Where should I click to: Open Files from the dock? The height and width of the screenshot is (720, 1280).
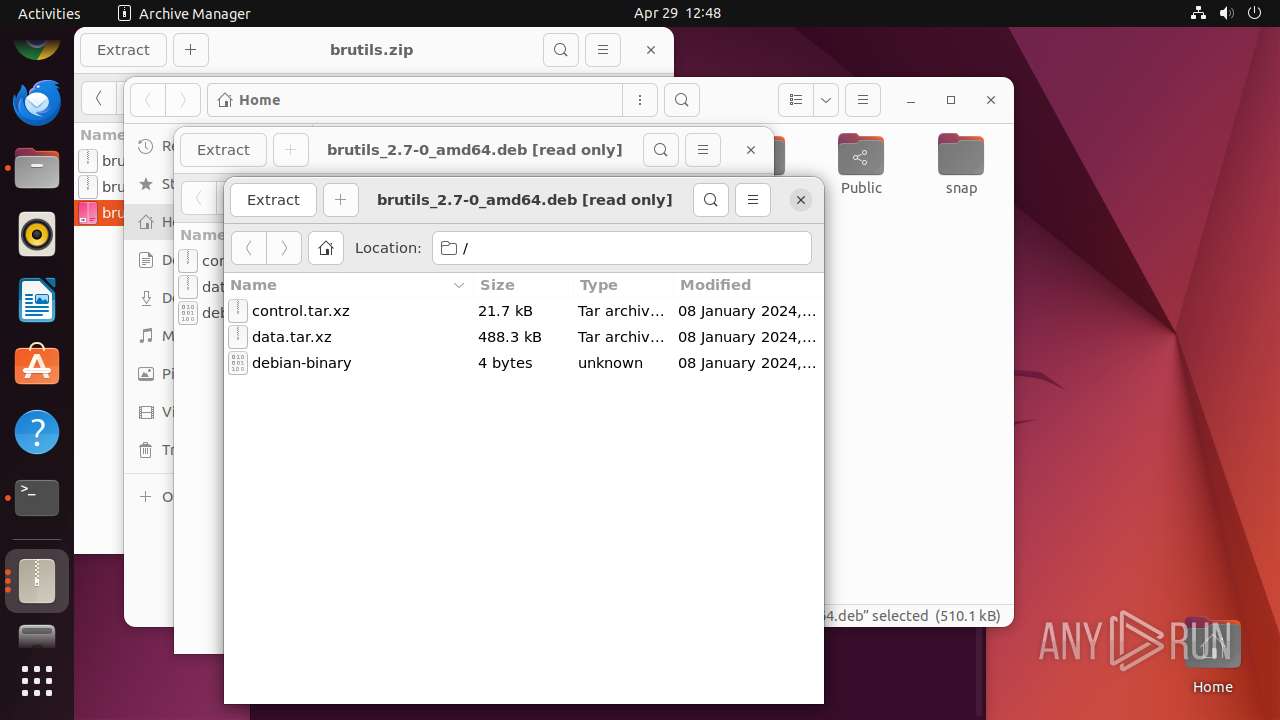point(37,168)
